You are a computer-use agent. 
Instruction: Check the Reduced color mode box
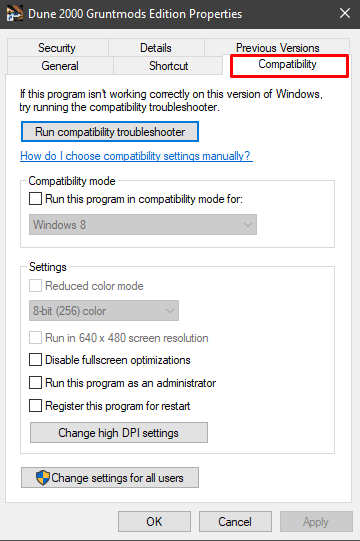(35, 286)
